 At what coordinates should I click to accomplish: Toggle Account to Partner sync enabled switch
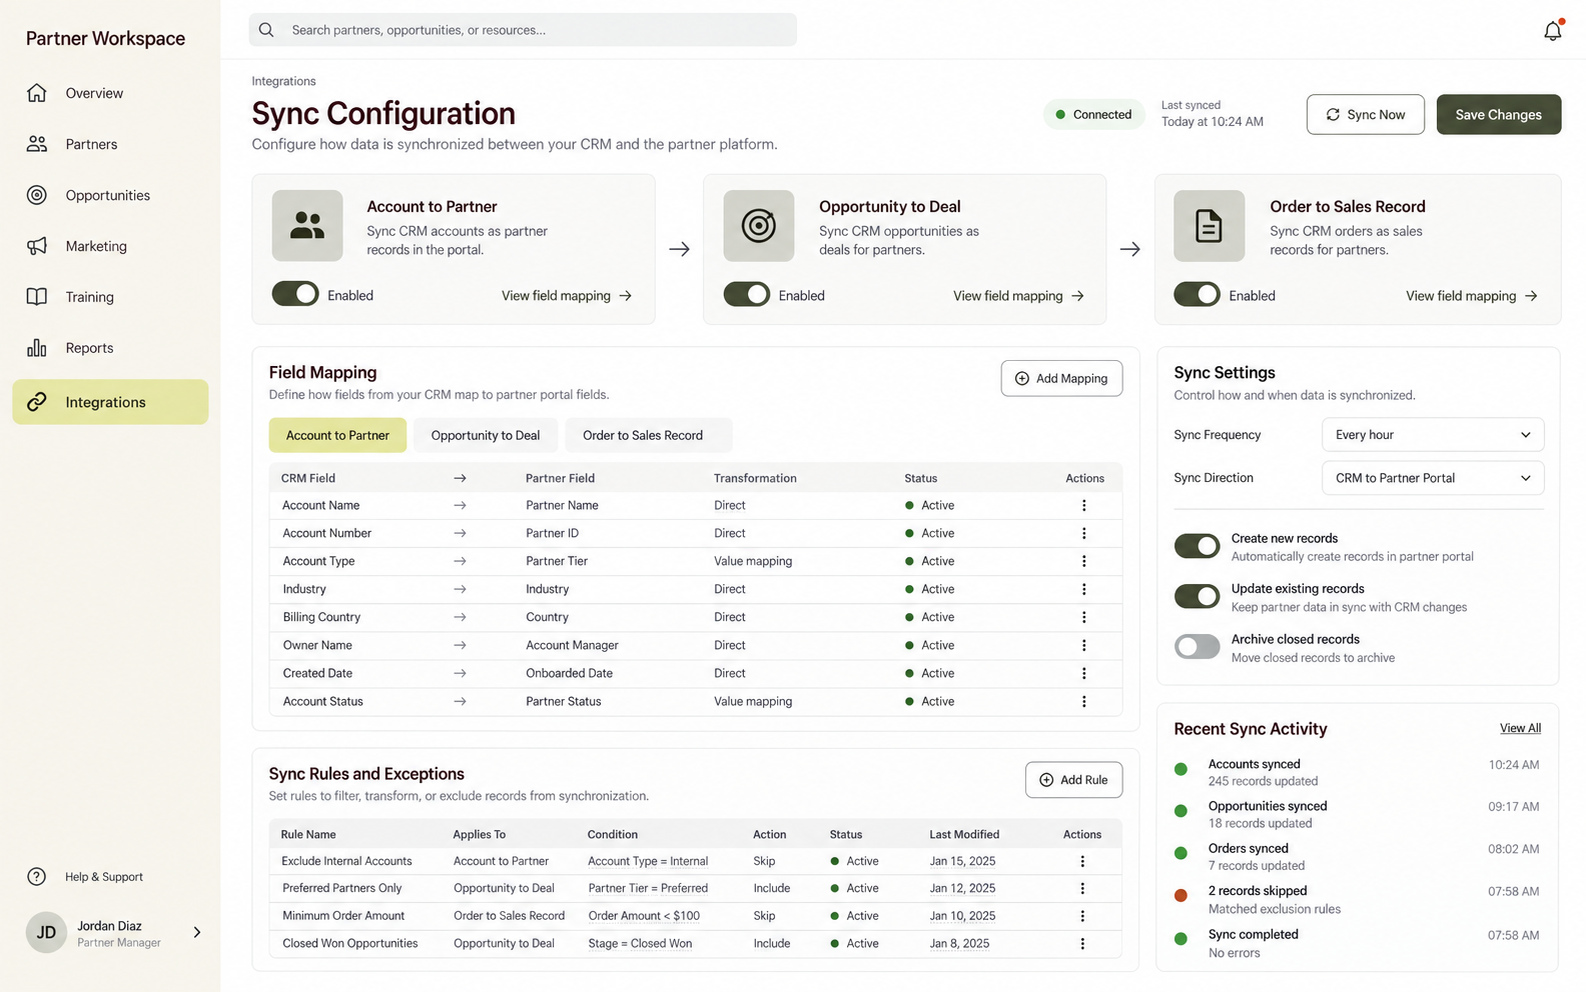(x=295, y=294)
